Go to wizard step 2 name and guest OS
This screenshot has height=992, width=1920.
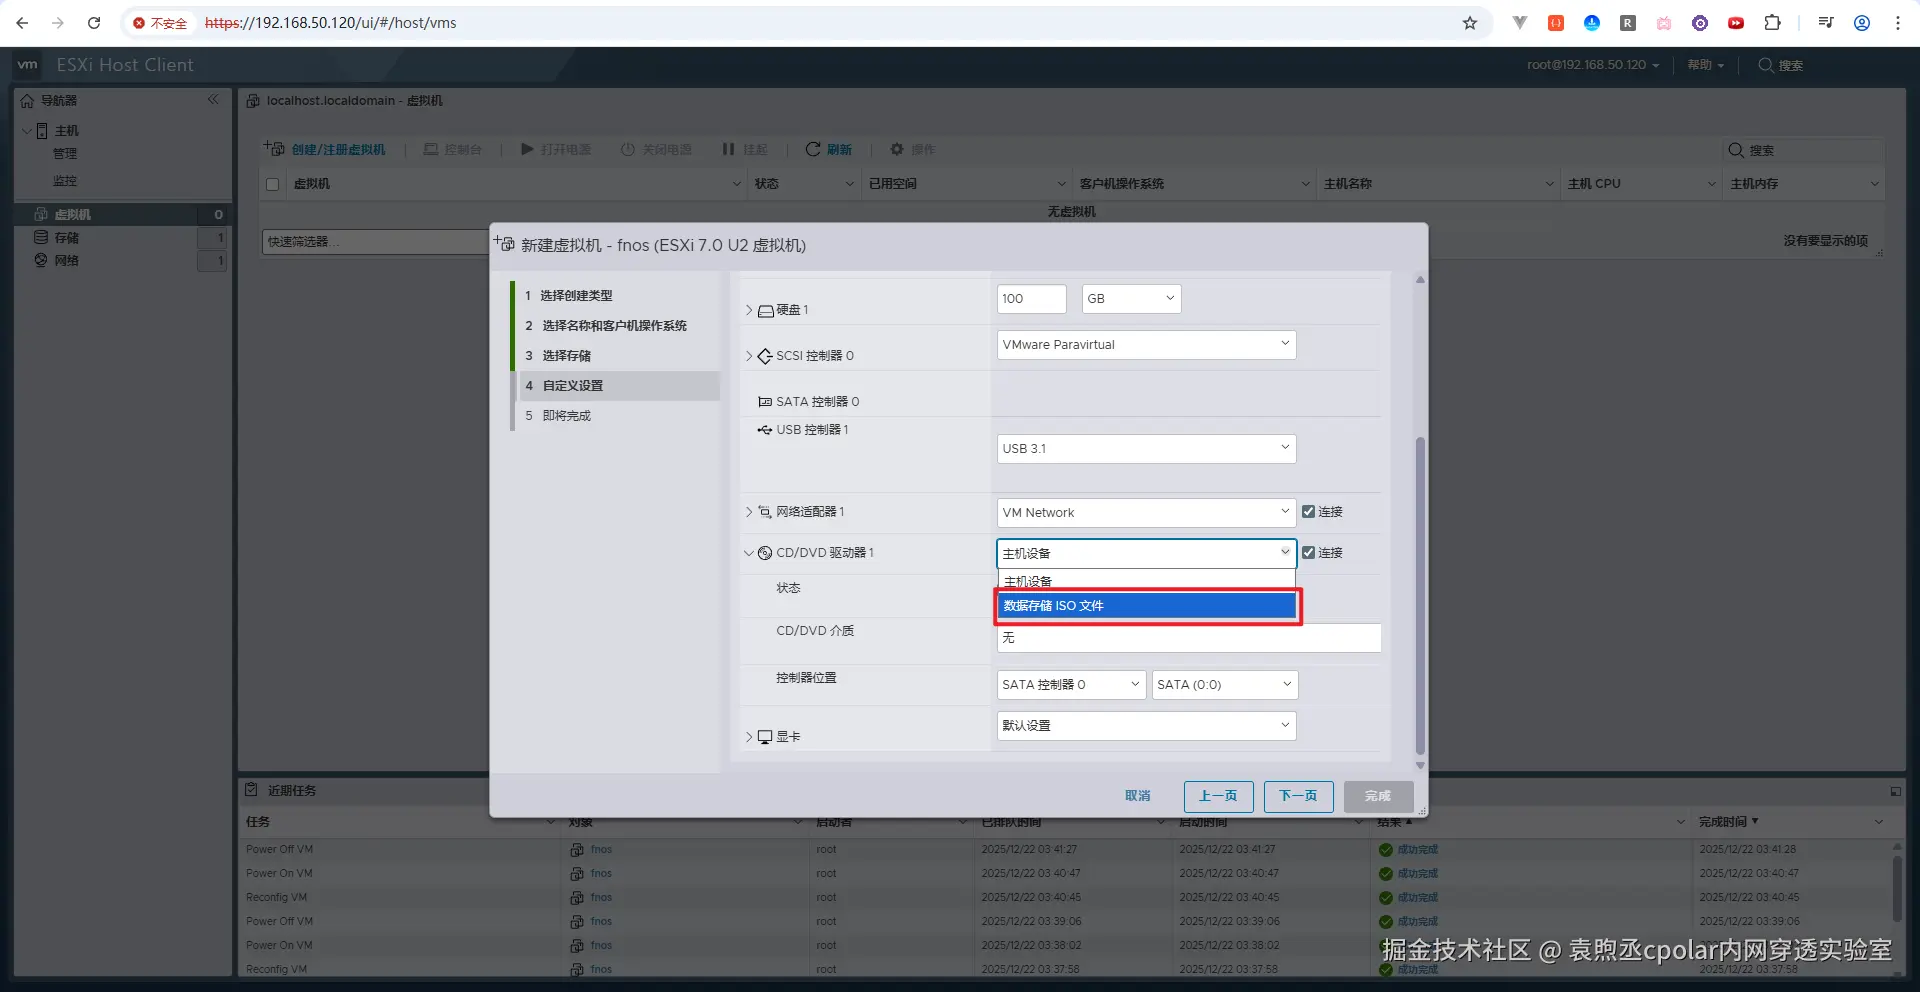click(617, 326)
